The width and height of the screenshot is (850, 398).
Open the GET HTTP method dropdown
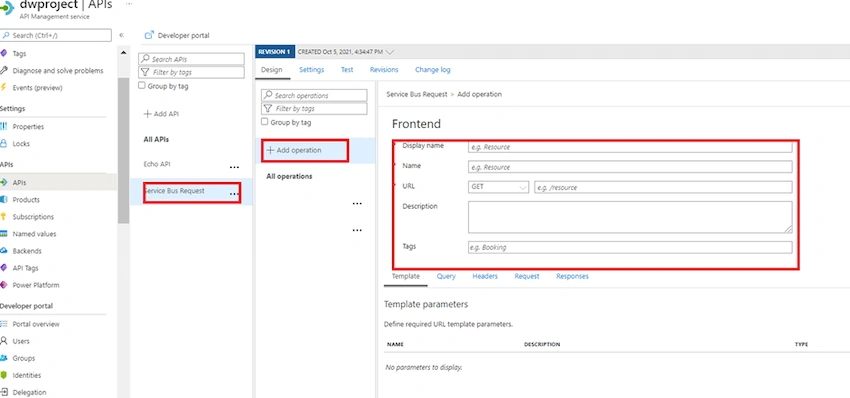click(x=499, y=187)
